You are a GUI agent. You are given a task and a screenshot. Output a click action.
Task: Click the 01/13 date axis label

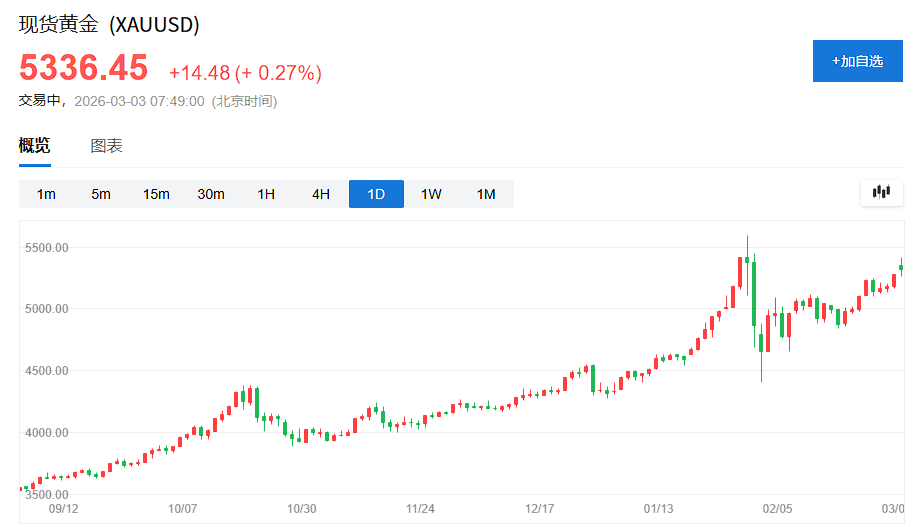pos(658,508)
